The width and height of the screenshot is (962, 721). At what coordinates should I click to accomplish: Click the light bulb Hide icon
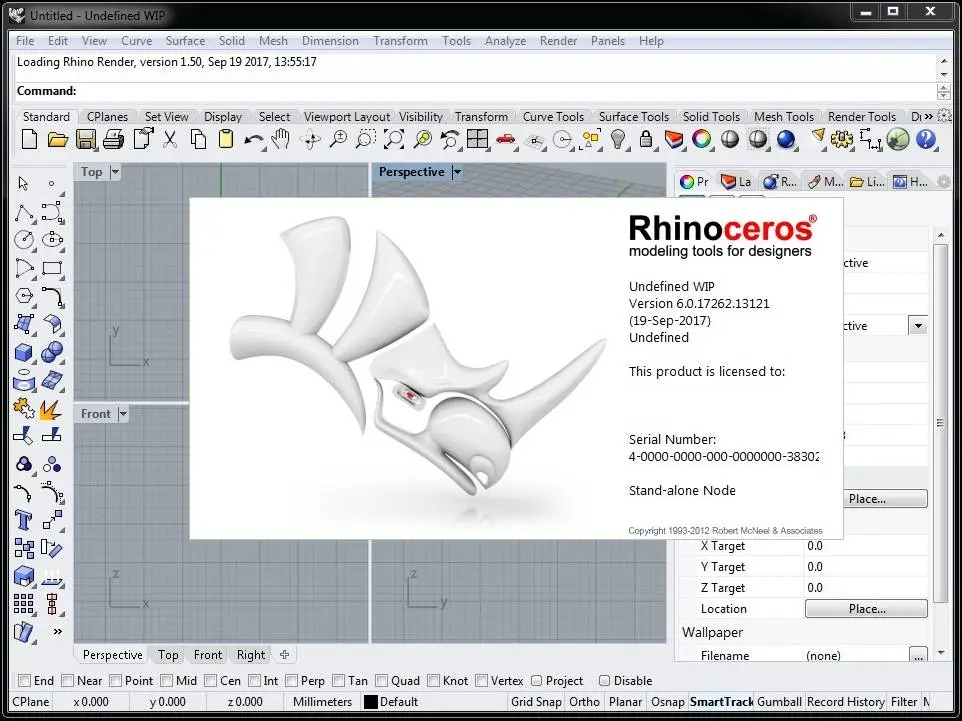coord(618,139)
